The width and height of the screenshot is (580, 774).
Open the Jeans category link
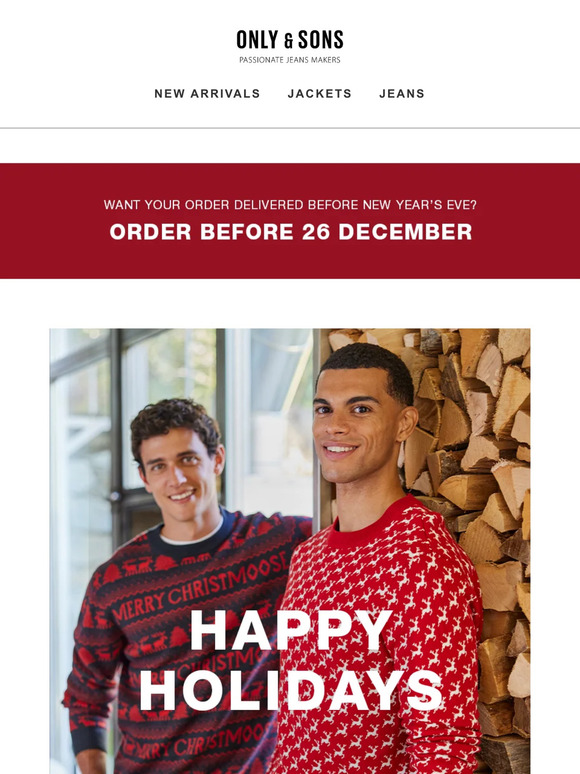pyautogui.click(x=401, y=93)
